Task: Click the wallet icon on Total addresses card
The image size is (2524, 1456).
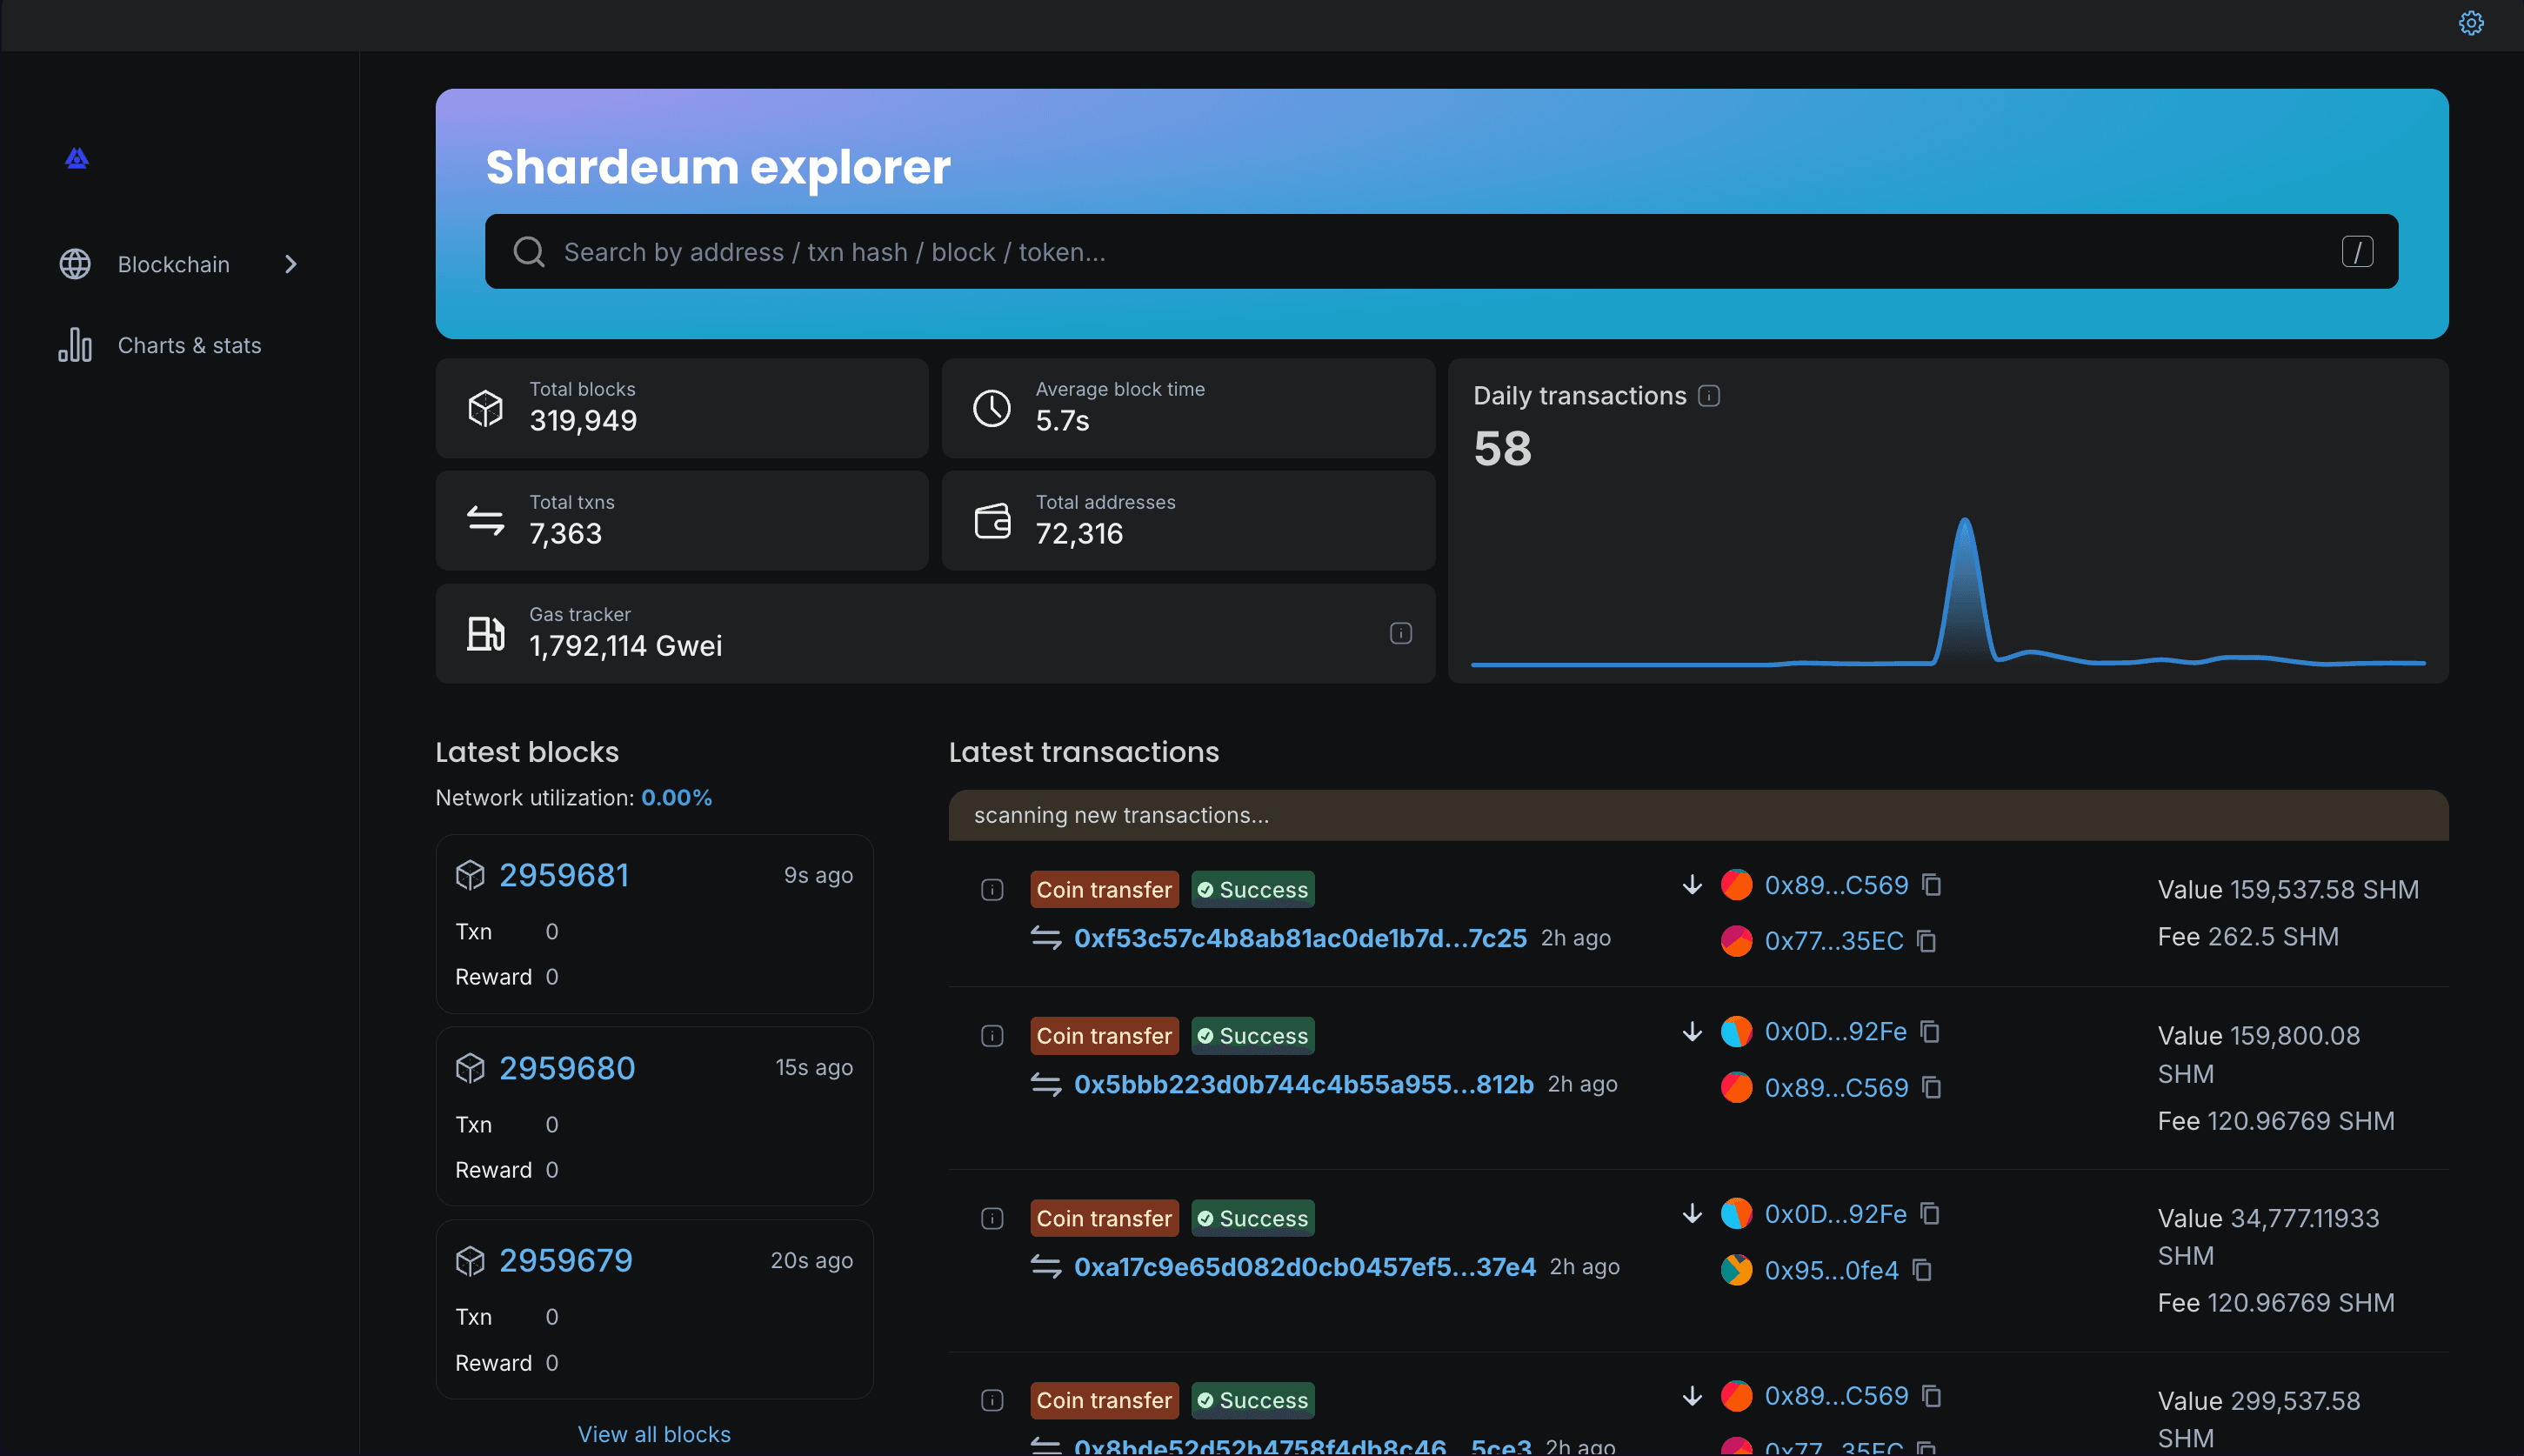Action: [991, 520]
